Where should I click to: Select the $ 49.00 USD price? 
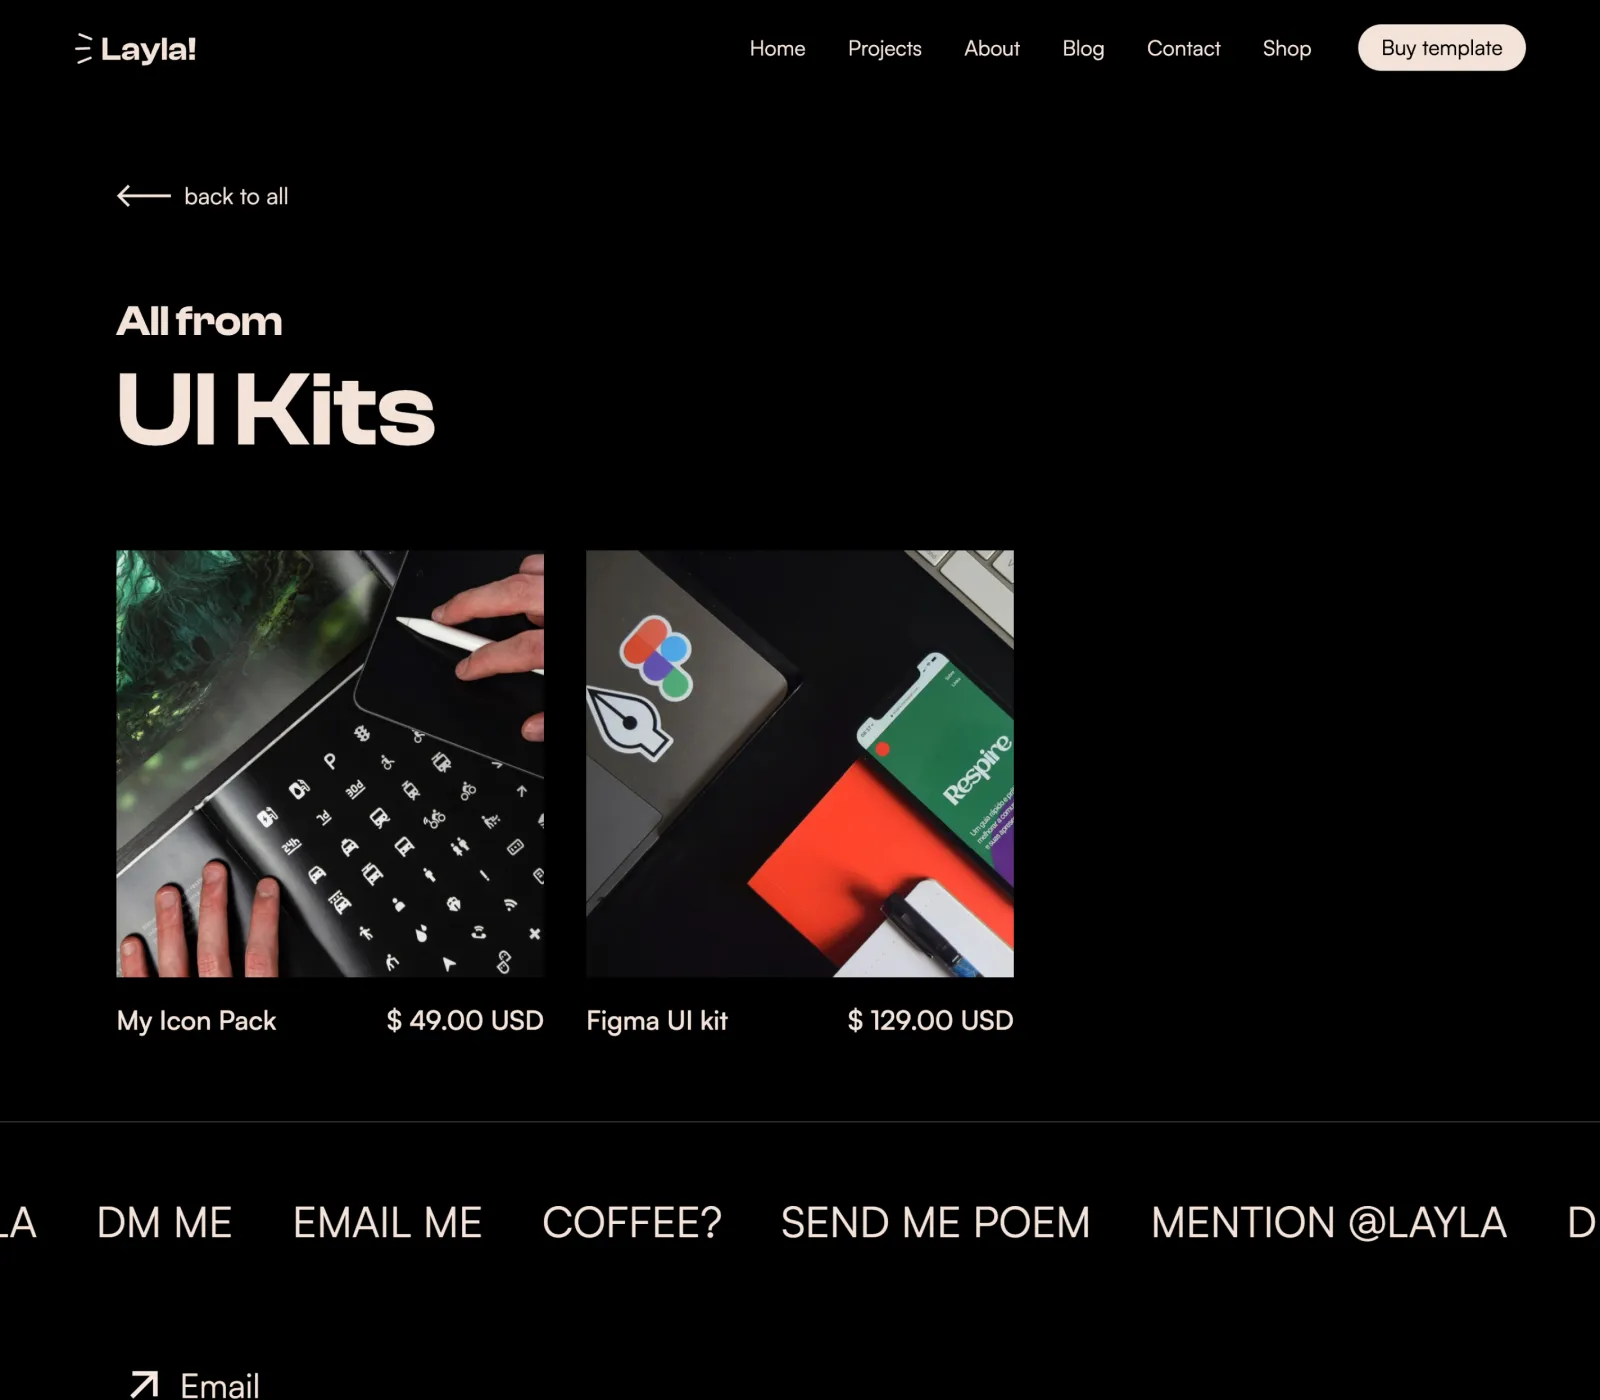pyautogui.click(x=465, y=1020)
